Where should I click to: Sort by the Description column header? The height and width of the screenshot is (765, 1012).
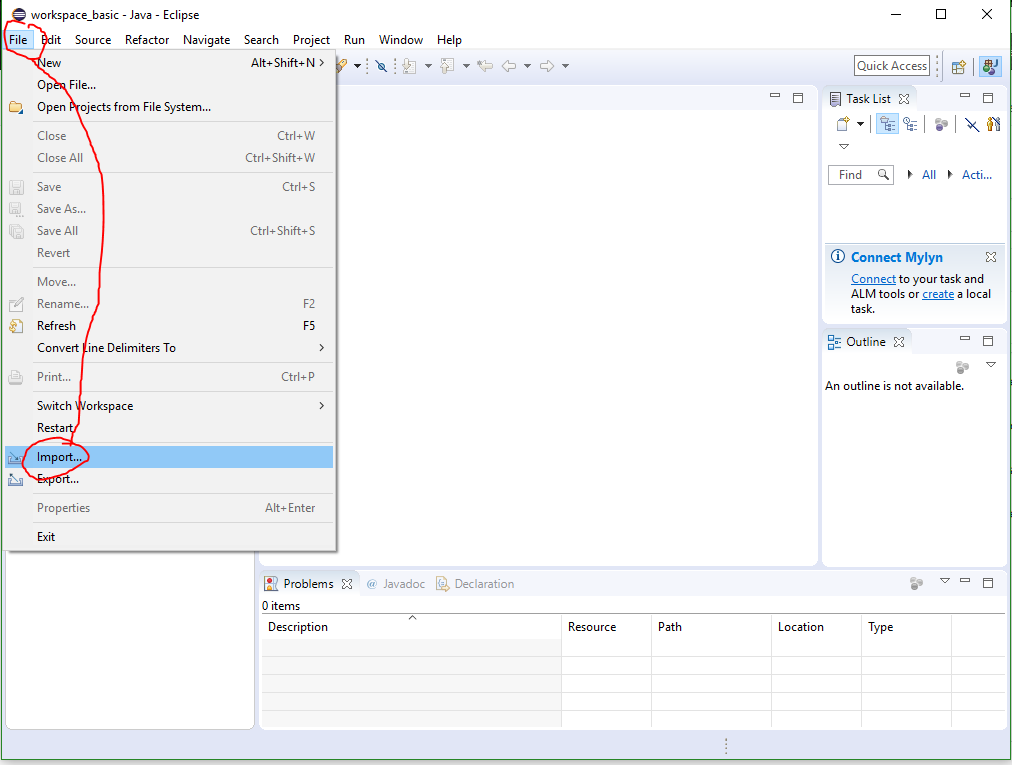coord(411,627)
